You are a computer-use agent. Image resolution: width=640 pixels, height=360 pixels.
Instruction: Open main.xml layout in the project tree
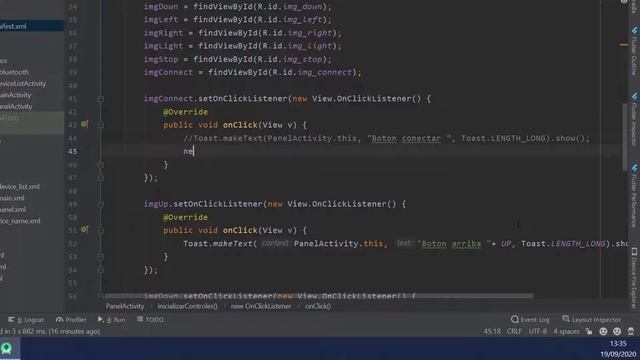click(12, 198)
